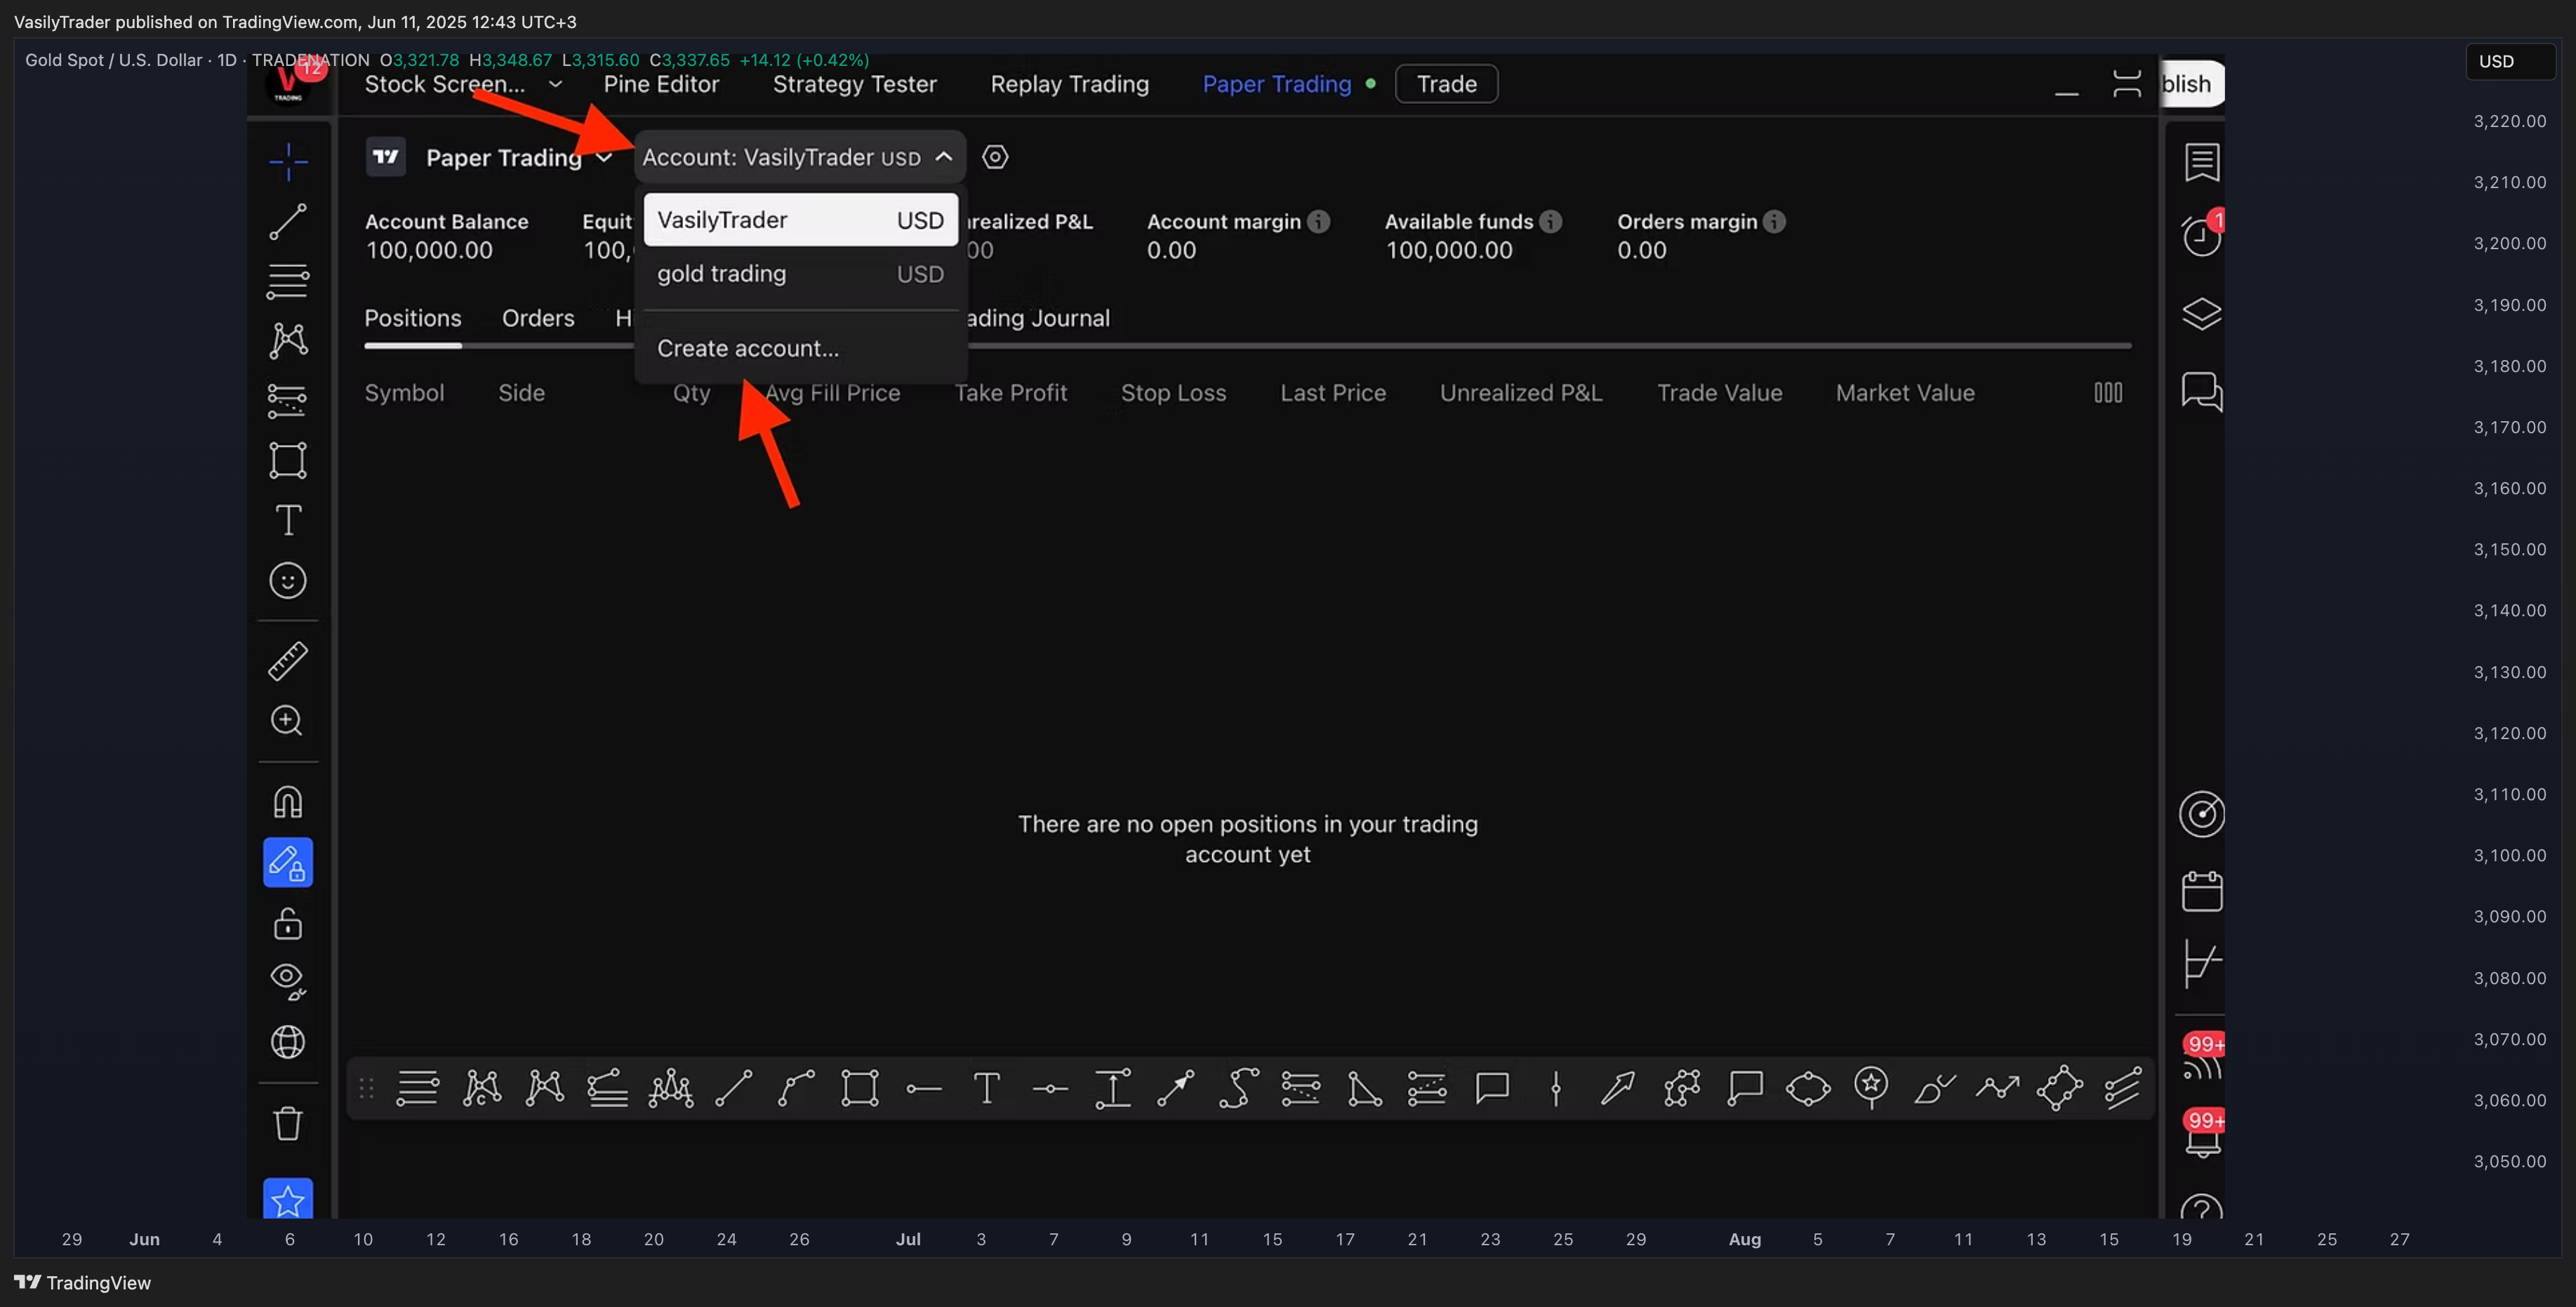Toggle maximize the bottom panel
The height and width of the screenshot is (1307, 2576).
click(2126, 84)
